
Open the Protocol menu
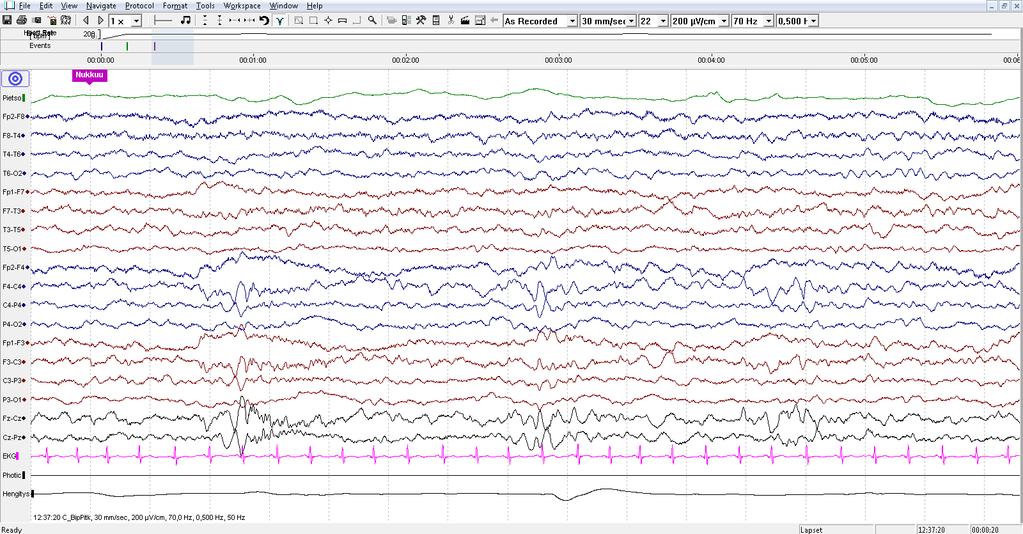[x=140, y=6]
